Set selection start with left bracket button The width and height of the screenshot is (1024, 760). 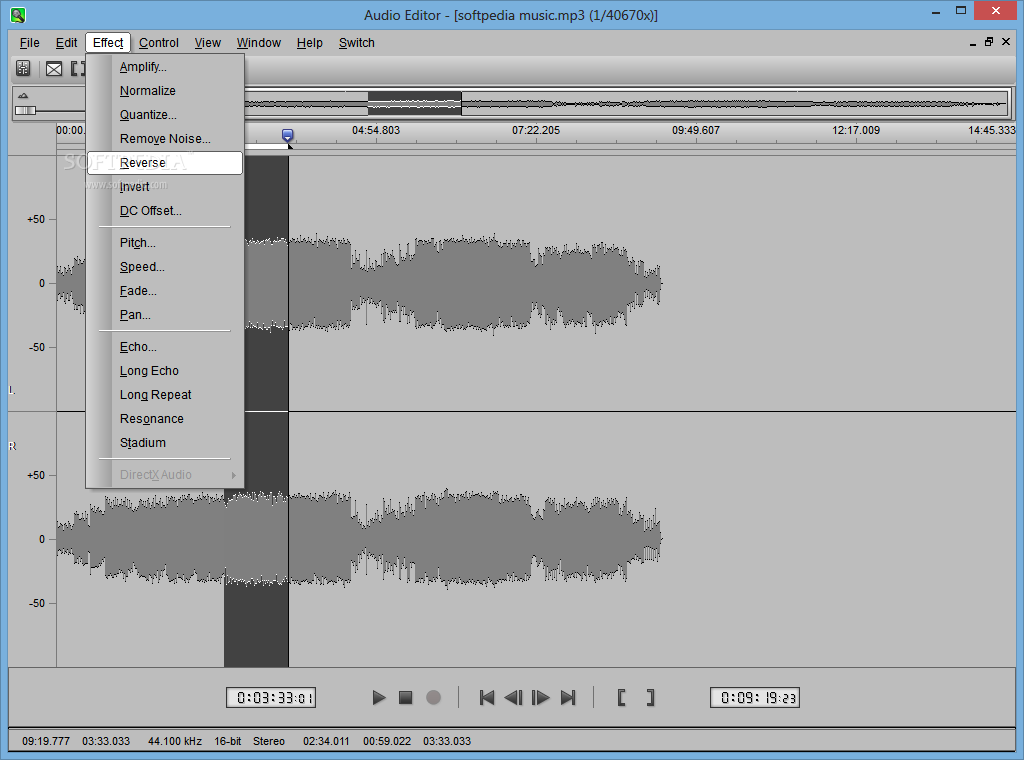(622, 697)
